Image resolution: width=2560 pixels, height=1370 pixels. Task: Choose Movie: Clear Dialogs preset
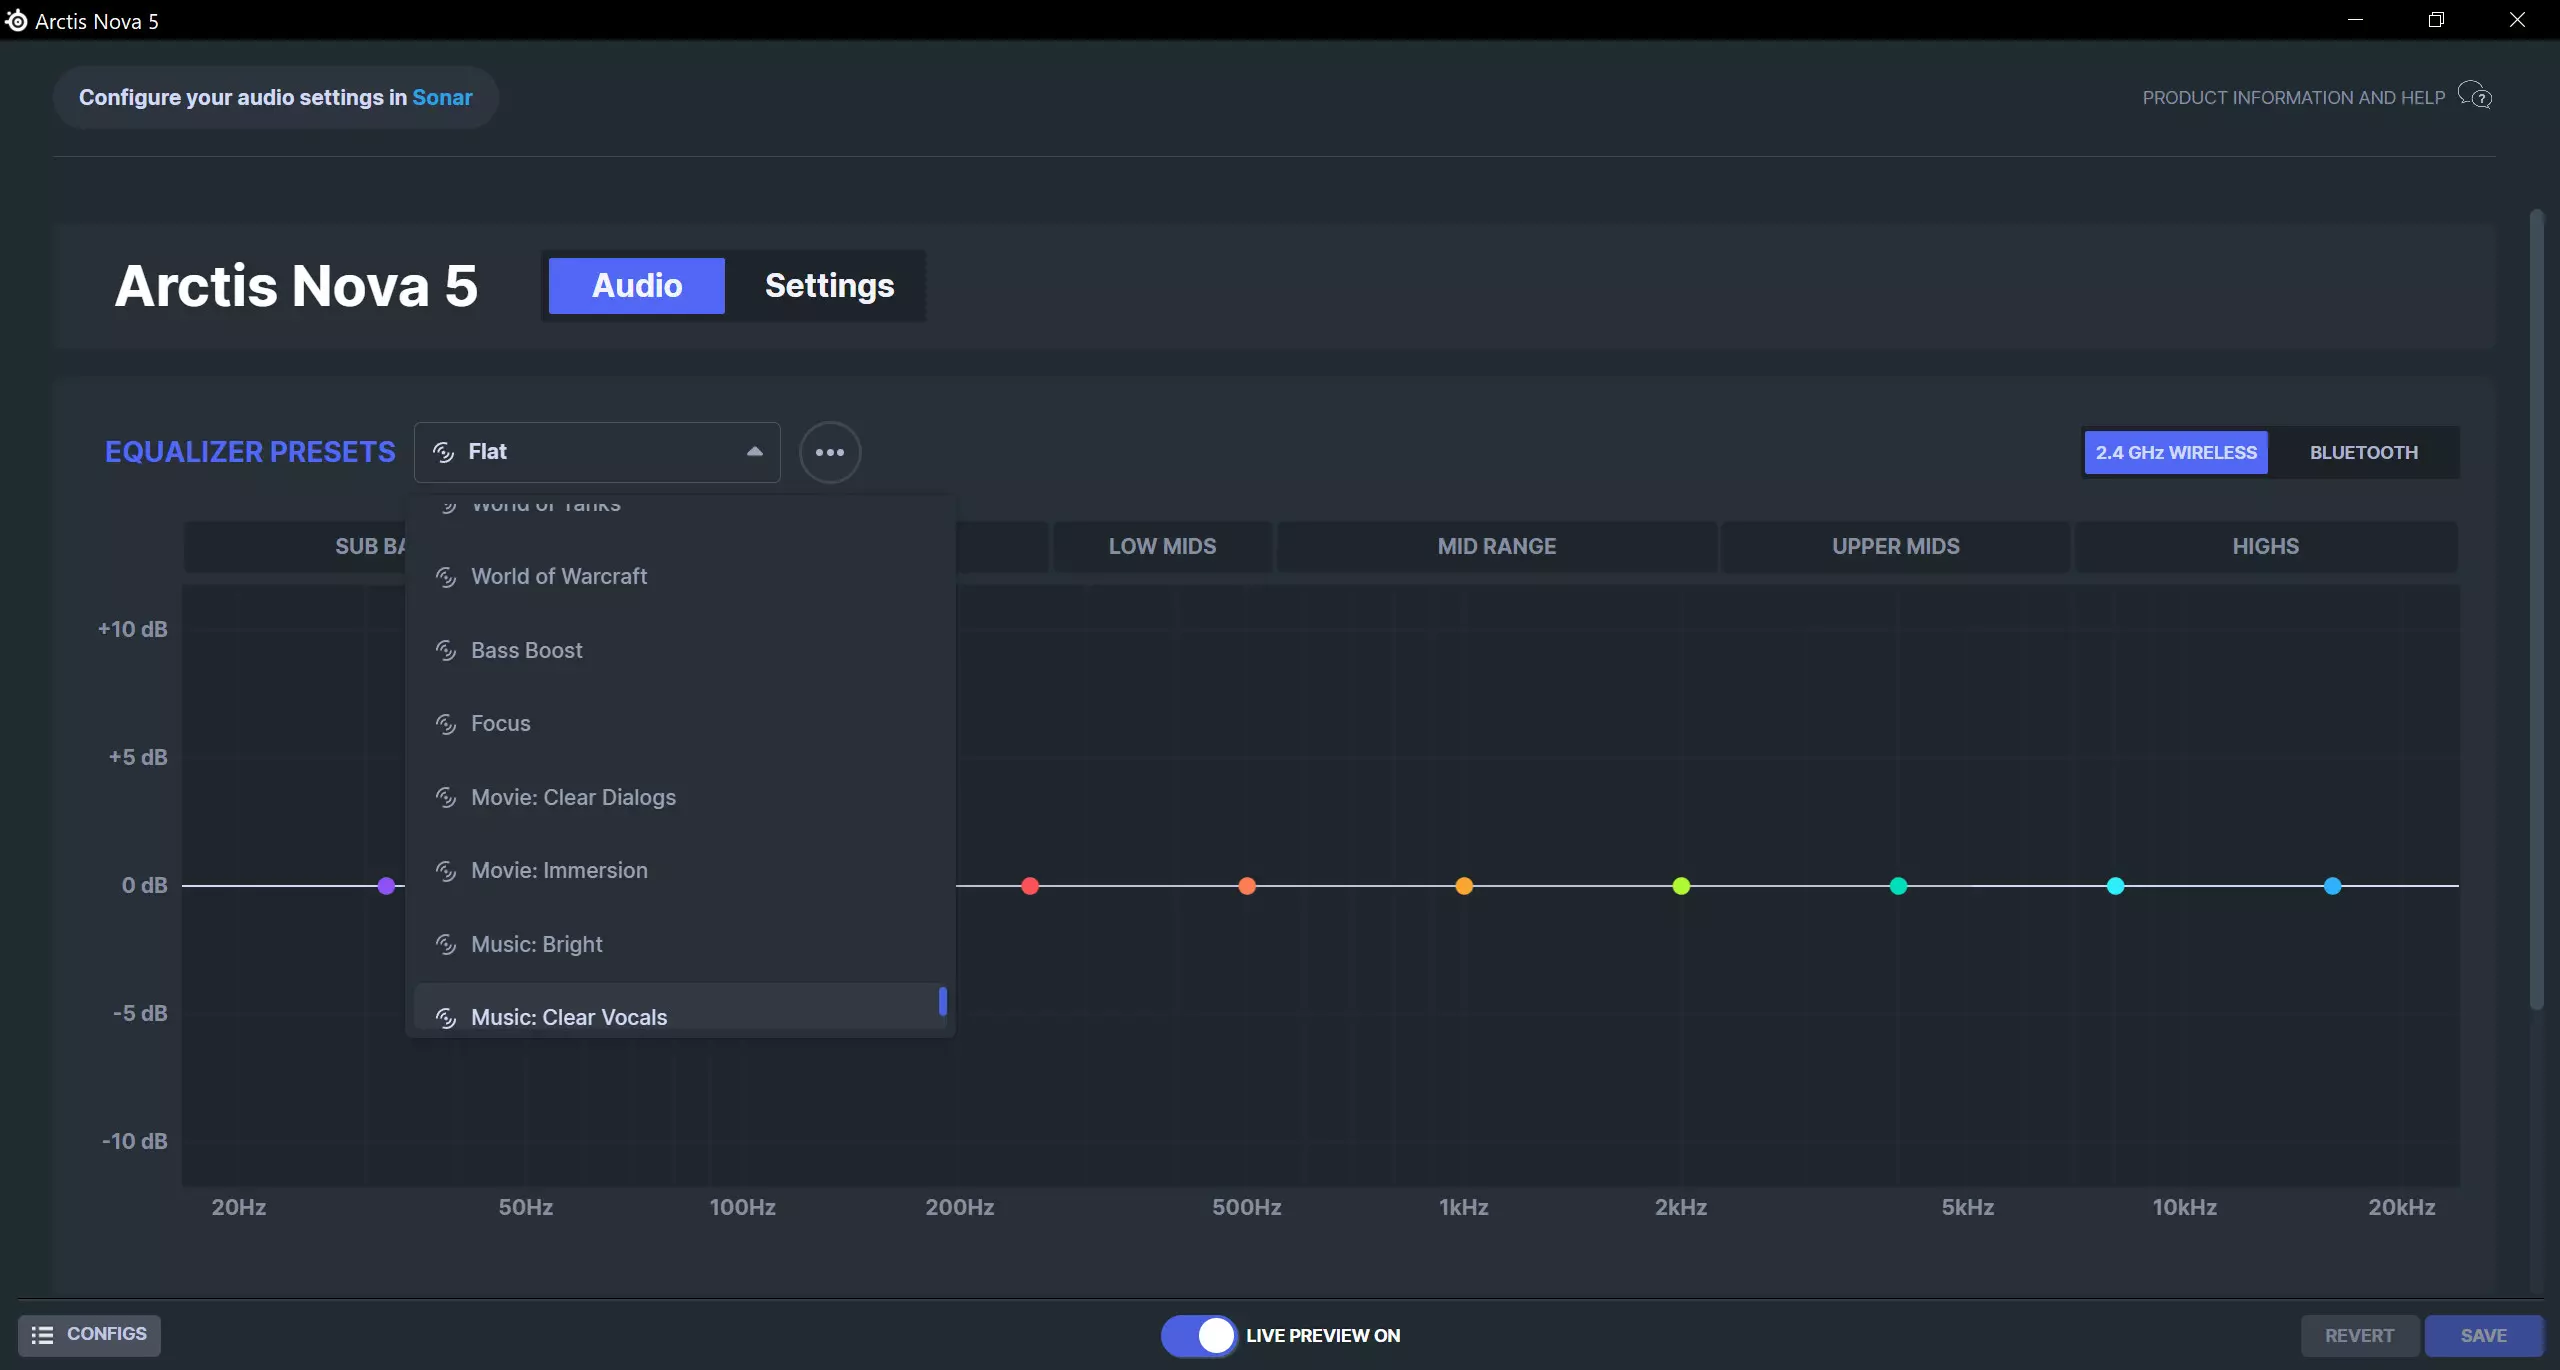pos(680,798)
